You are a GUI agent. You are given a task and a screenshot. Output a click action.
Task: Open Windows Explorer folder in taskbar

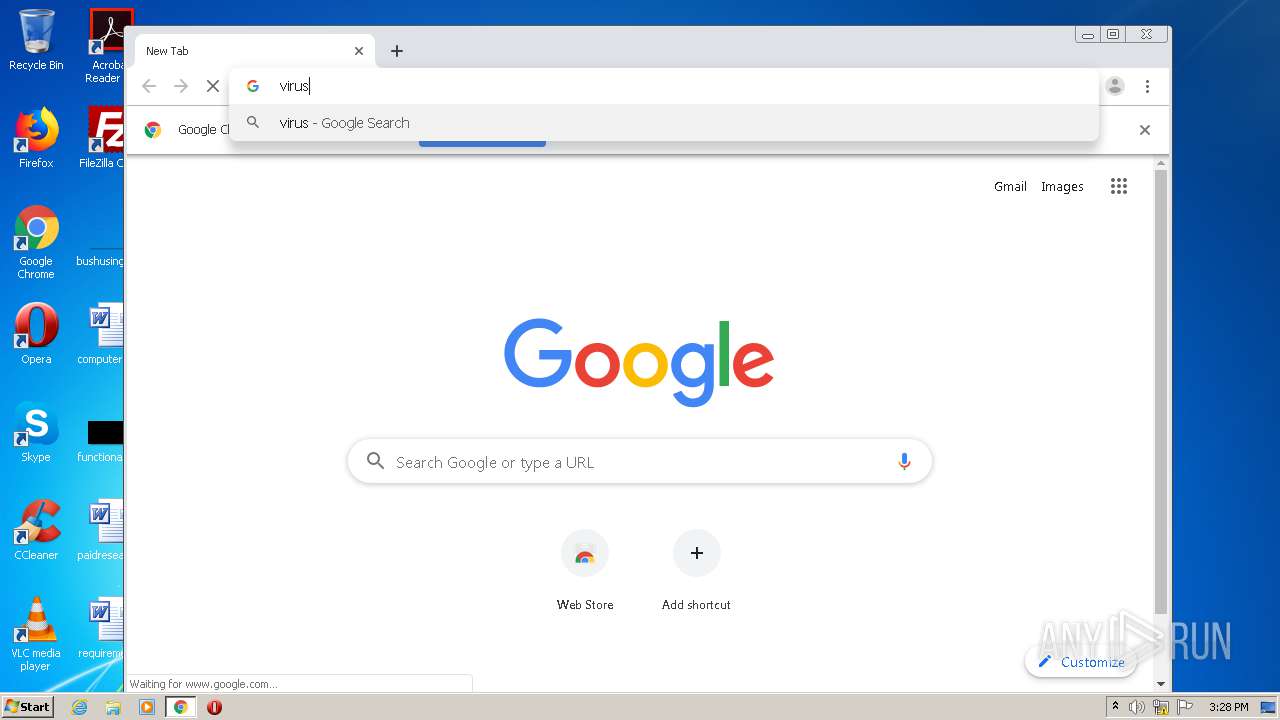click(113, 707)
